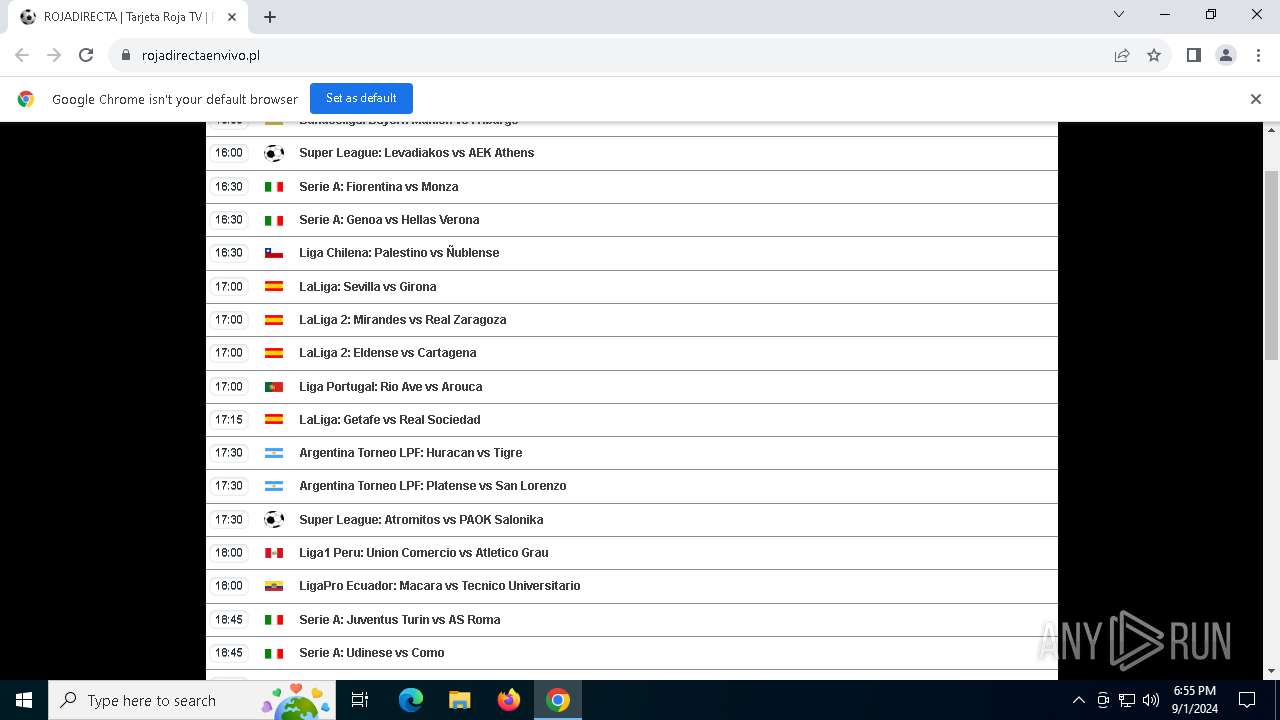Go forward to the next page
1280x720 pixels.
[54, 55]
